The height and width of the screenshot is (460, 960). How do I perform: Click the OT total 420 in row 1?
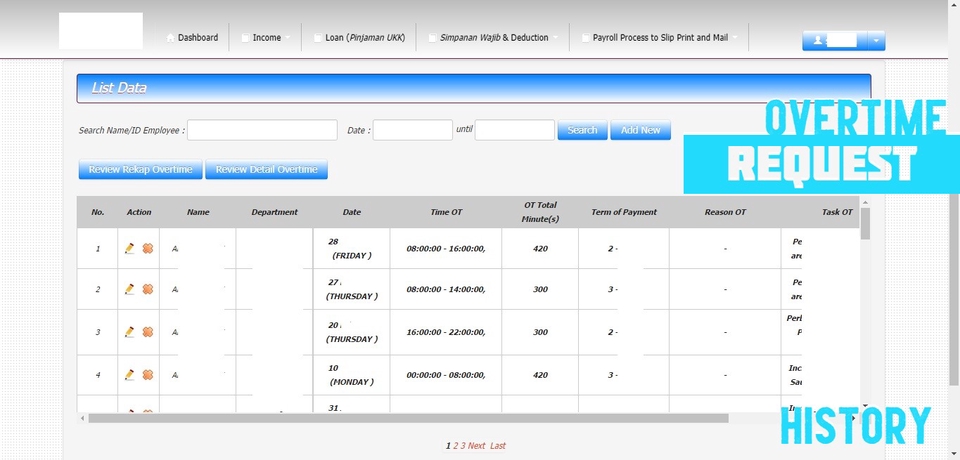tap(540, 249)
